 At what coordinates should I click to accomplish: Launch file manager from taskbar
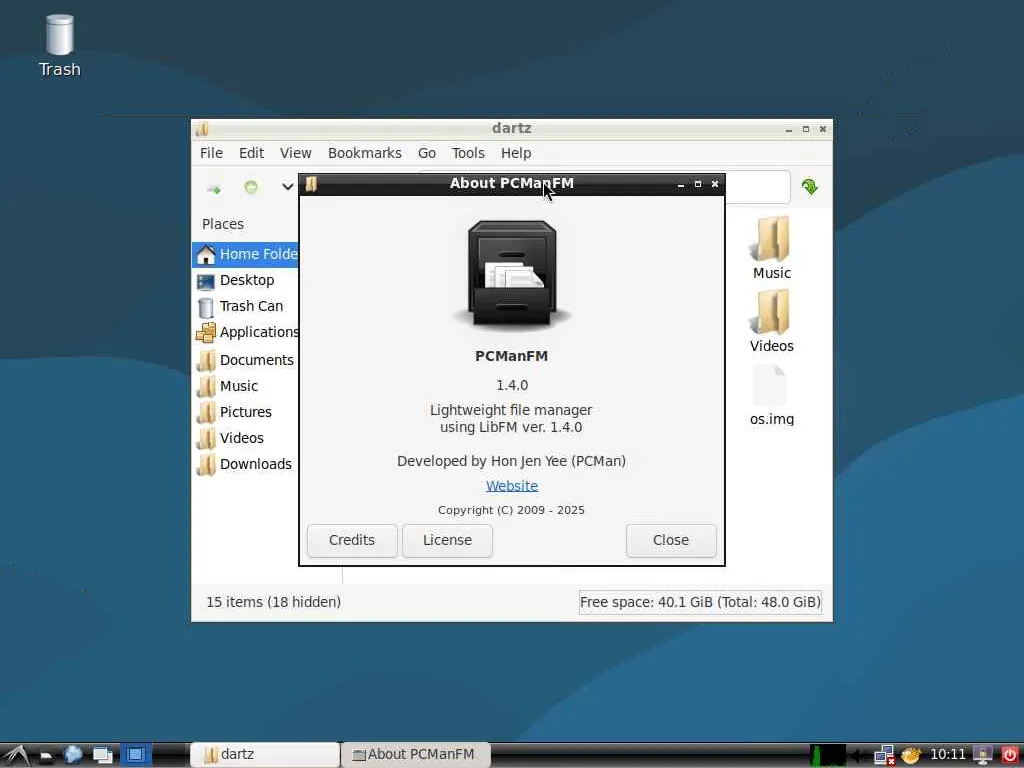(x=46, y=756)
